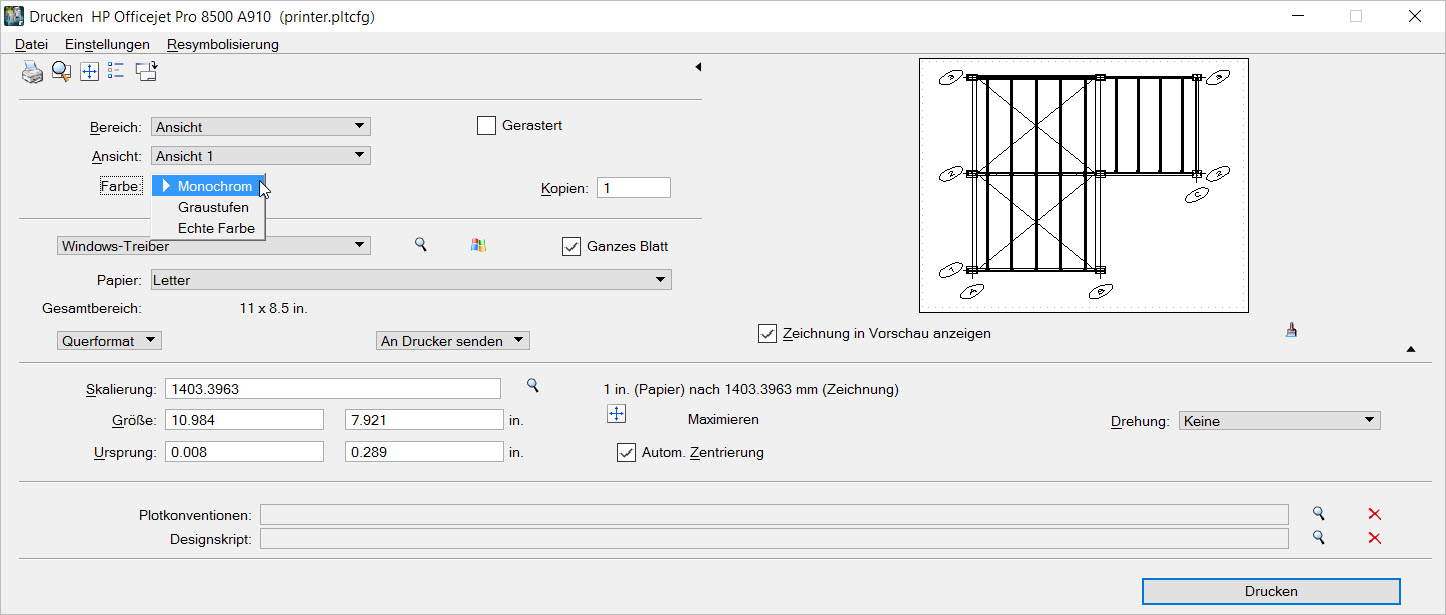Open the Ansicht 1 dropdown
The width and height of the screenshot is (1446, 615).
pyautogui.click(x=261, y=156)
